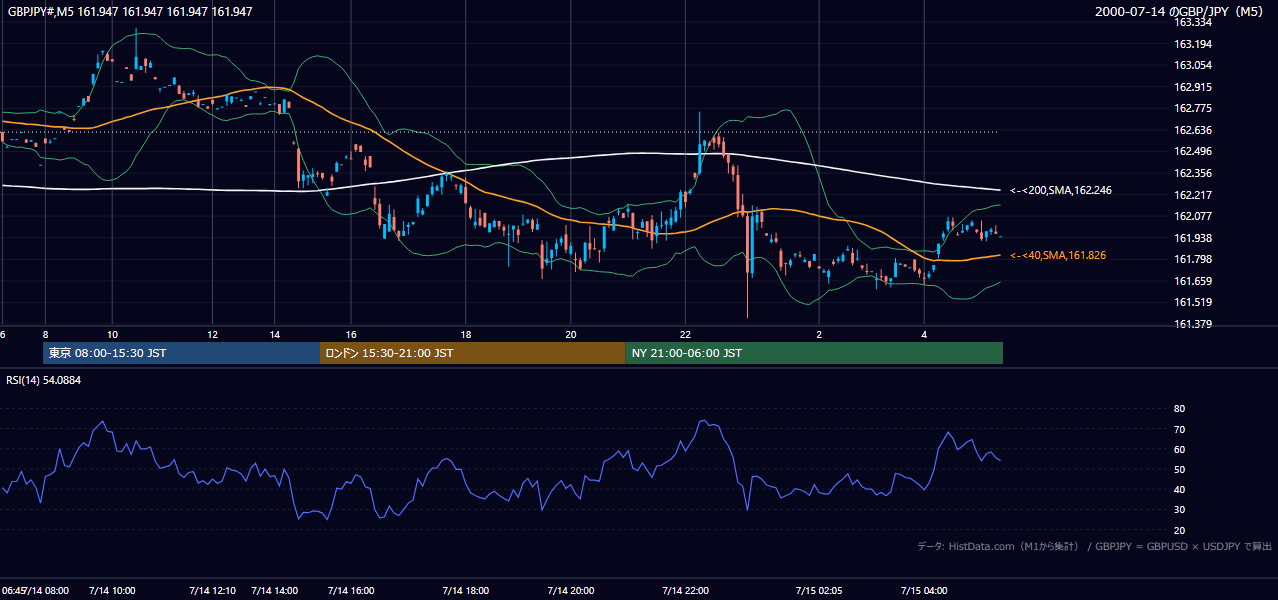Click price axis value 163.194
1278x600 pixels.
pos(1192,44)
